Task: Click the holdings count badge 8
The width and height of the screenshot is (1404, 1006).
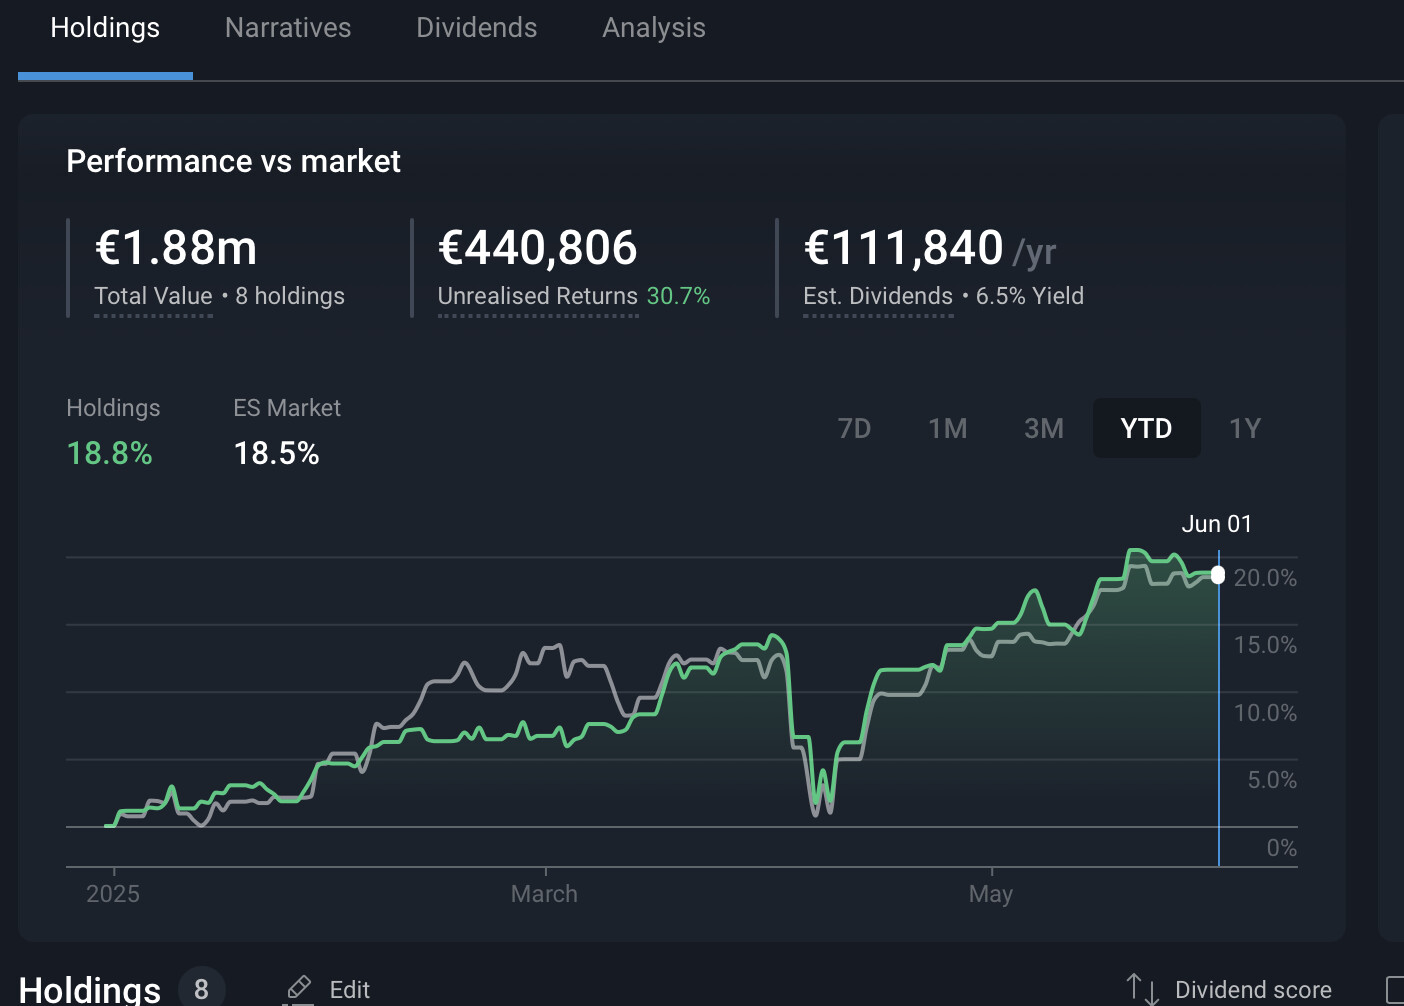Action: tap(202, 989)
